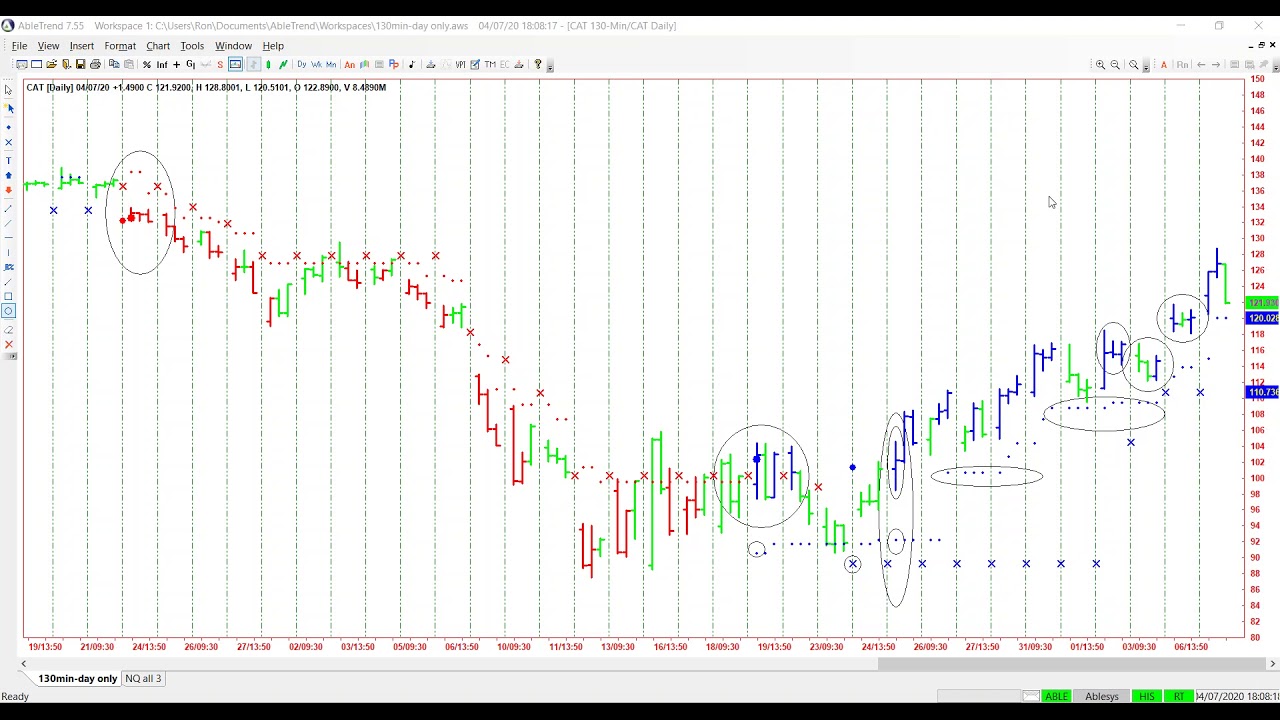Click the red An toolbar icon

349,65
